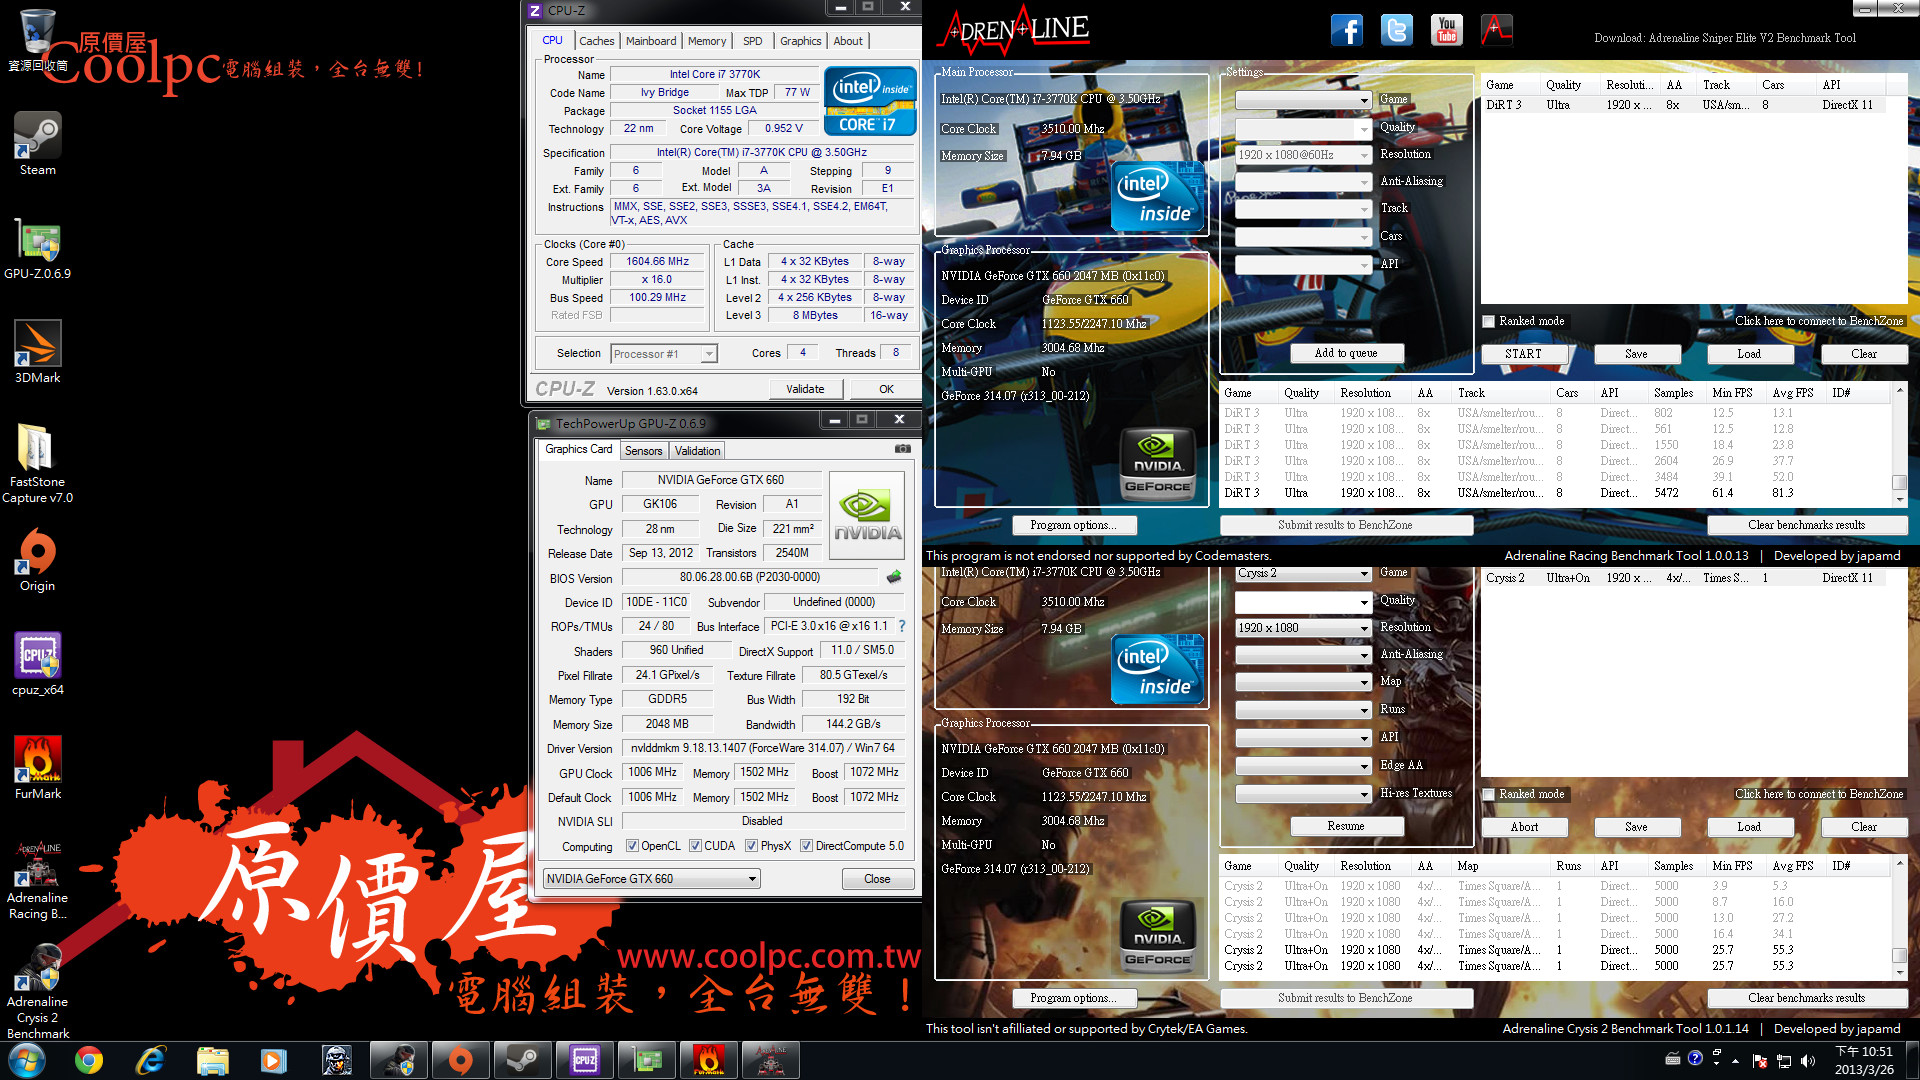Open the GPU-Z.0.6.9 desktop icon
Image resolution: width=1920 pixels, height=1080 pixels.
[x=38, y=247]
